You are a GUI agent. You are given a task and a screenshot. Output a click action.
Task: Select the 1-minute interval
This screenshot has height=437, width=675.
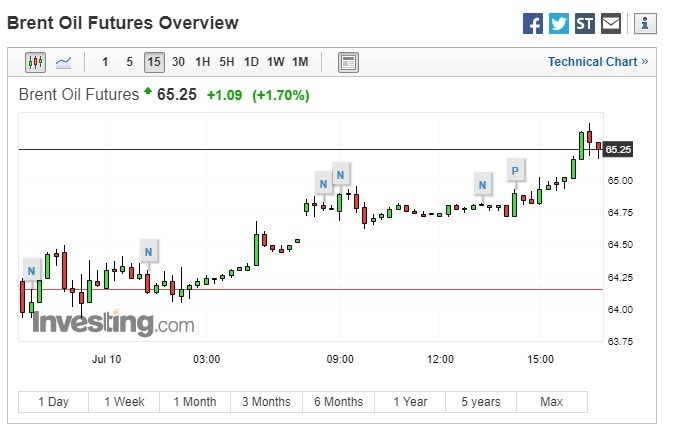click(105, 62)
